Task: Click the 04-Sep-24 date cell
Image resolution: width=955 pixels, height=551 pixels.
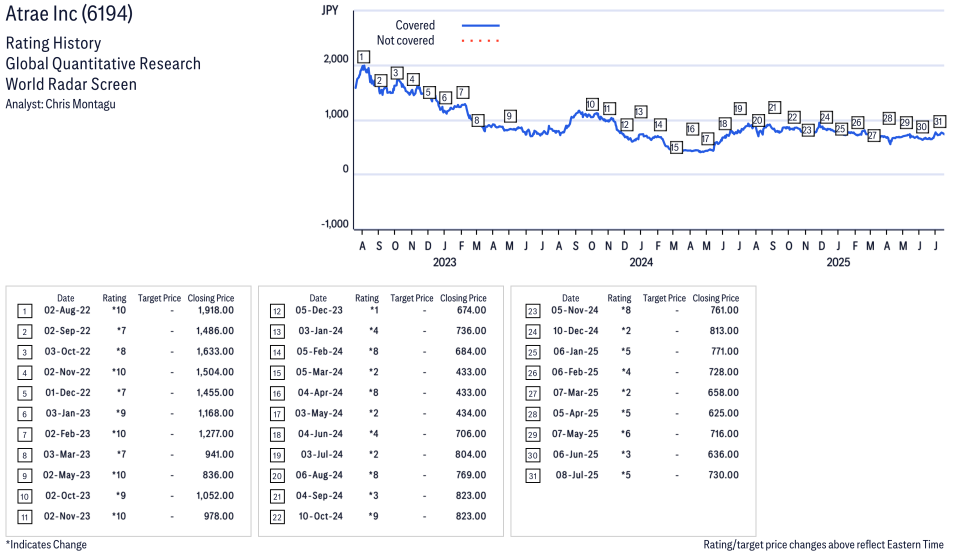Action: (x=320, y=496)
